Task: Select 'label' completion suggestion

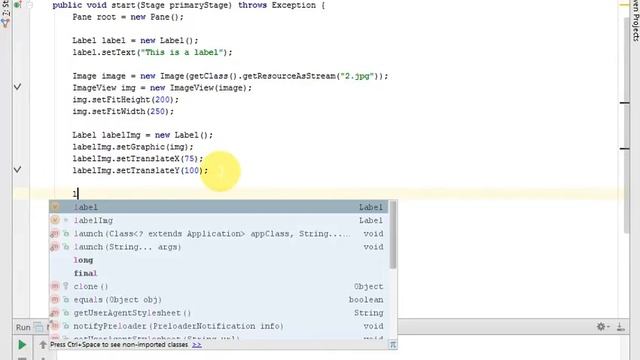Action: point(219,207)
